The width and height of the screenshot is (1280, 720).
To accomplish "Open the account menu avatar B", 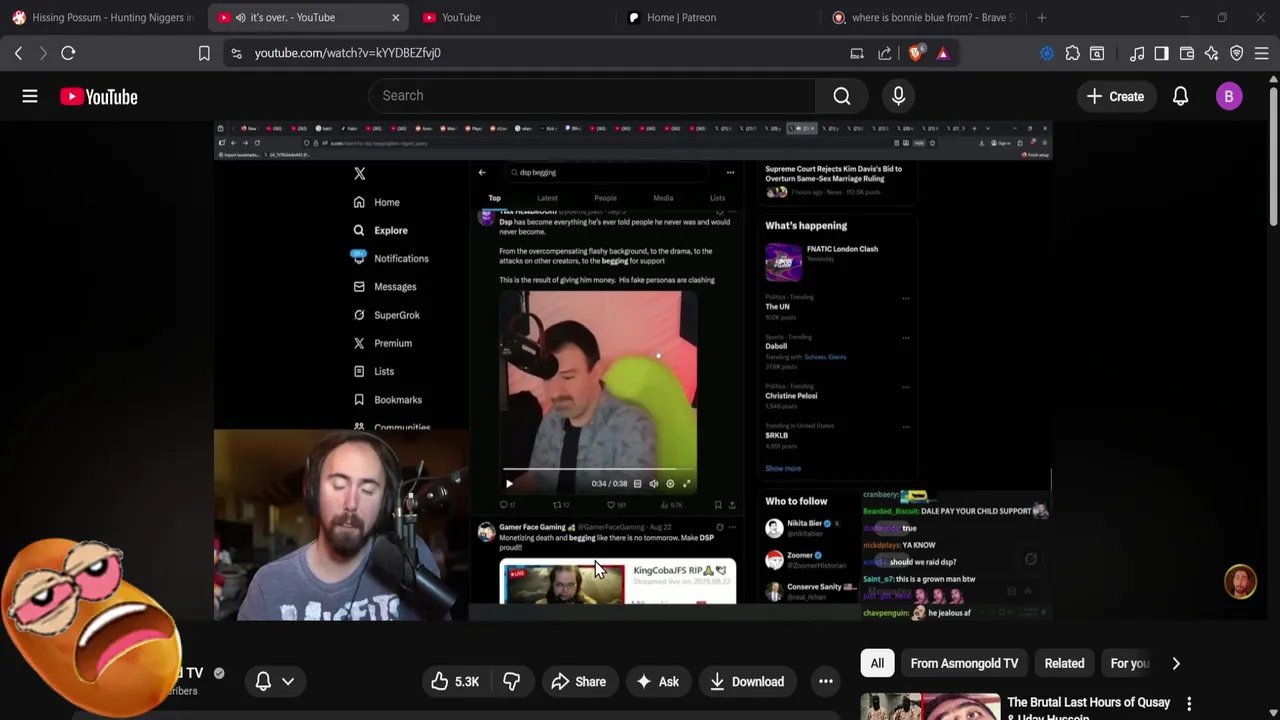I will click(x=1229, y=96).
